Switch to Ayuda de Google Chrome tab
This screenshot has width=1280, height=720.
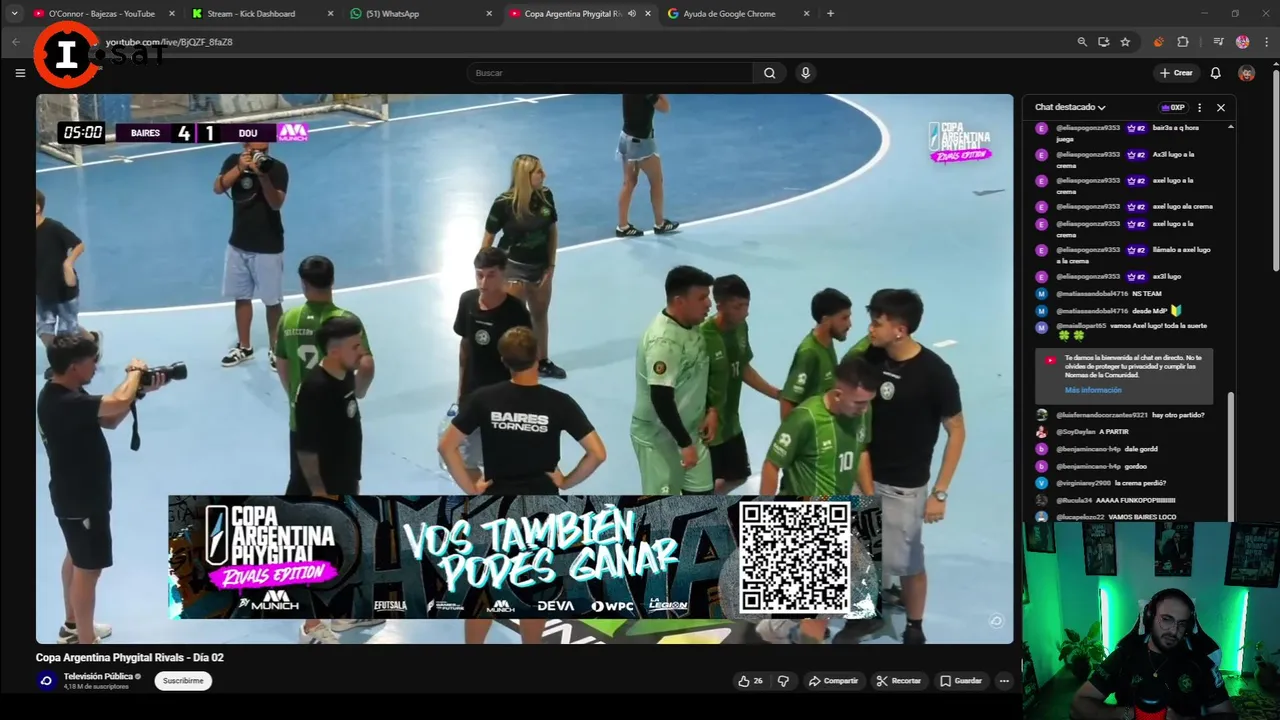[738, 14]
